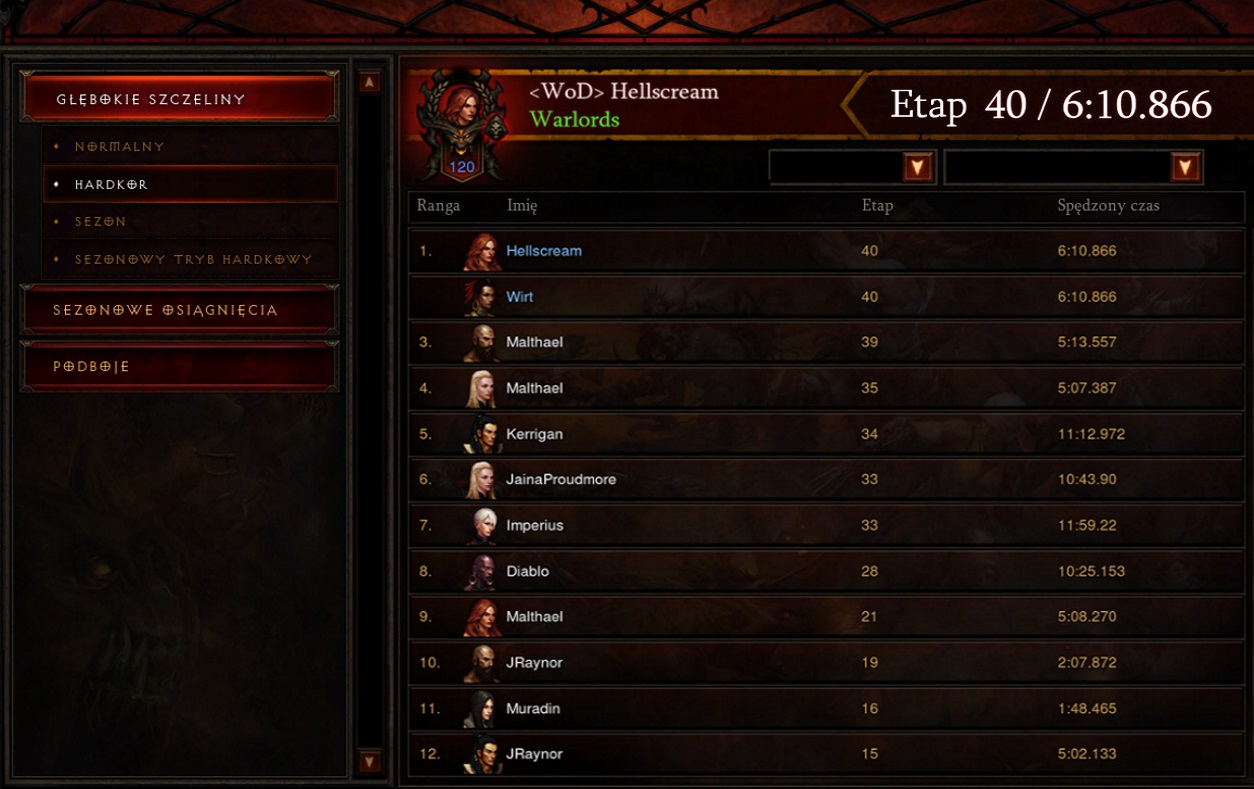Click the sidebar scrollbar up arrow
Screen dimensions: 1254x789
(x=370, y=82)
